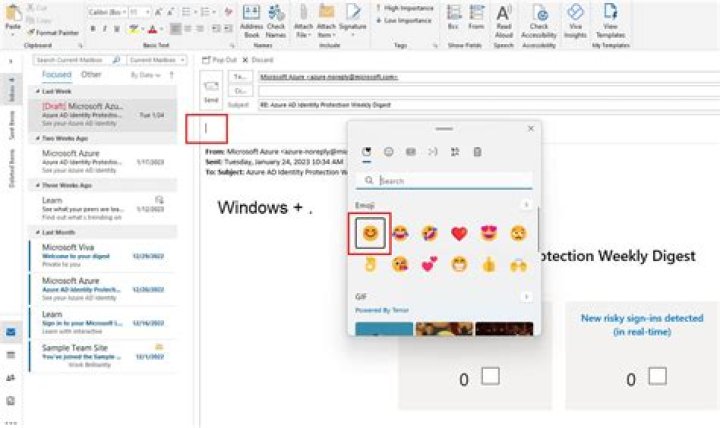Click View Templates in the ribbon
This screenshot has width=720, height=428.
coord(610,21)
